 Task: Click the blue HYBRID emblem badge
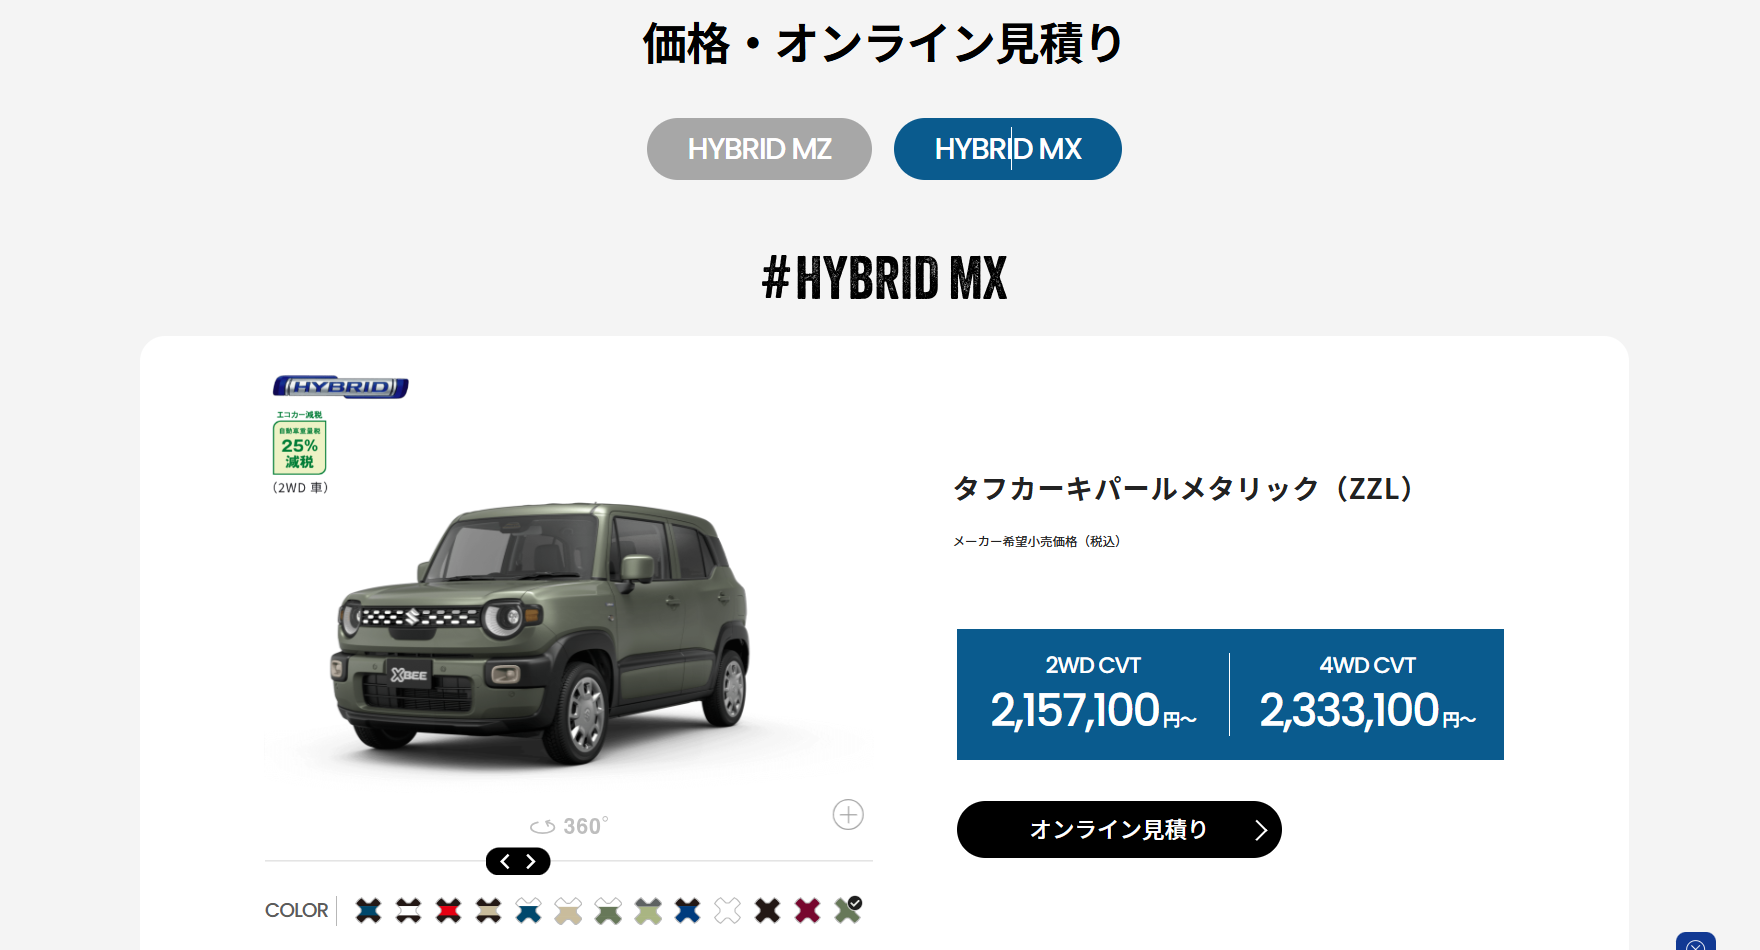pos(341,387)
